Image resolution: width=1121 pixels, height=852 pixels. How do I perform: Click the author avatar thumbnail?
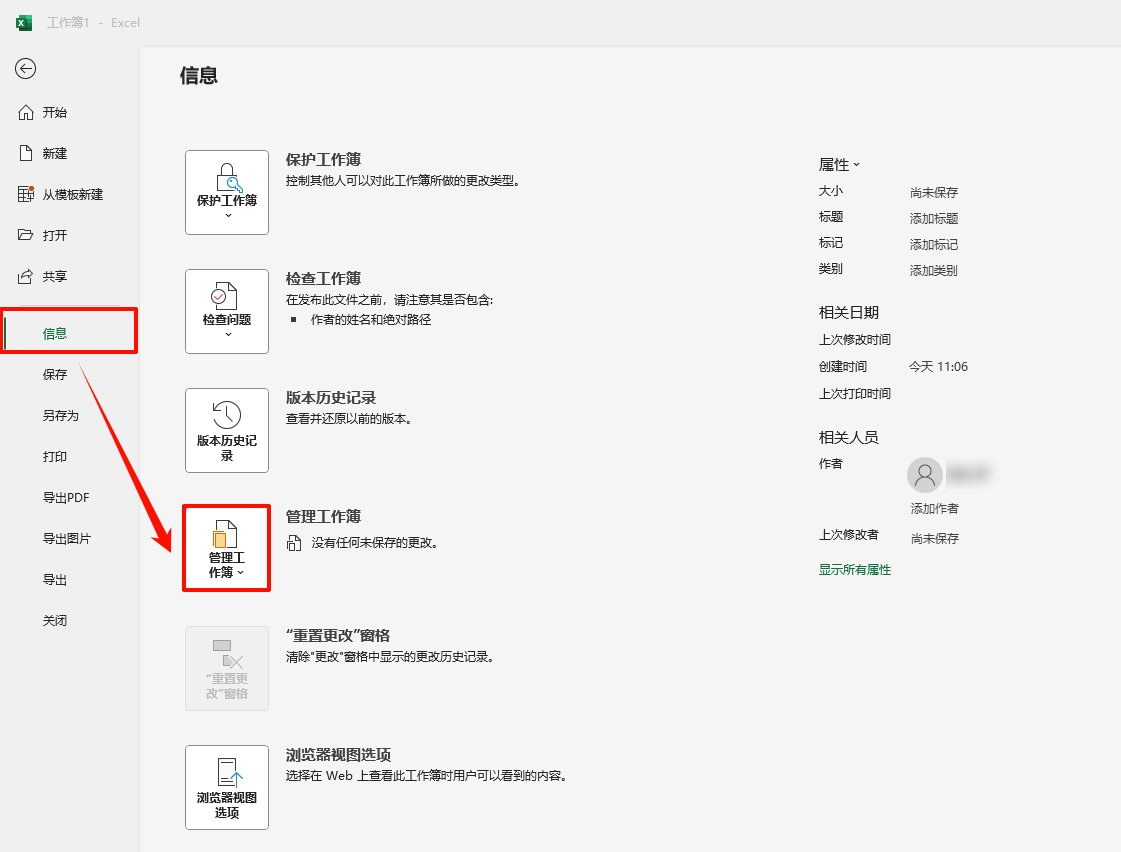click(x=925, y=475)
